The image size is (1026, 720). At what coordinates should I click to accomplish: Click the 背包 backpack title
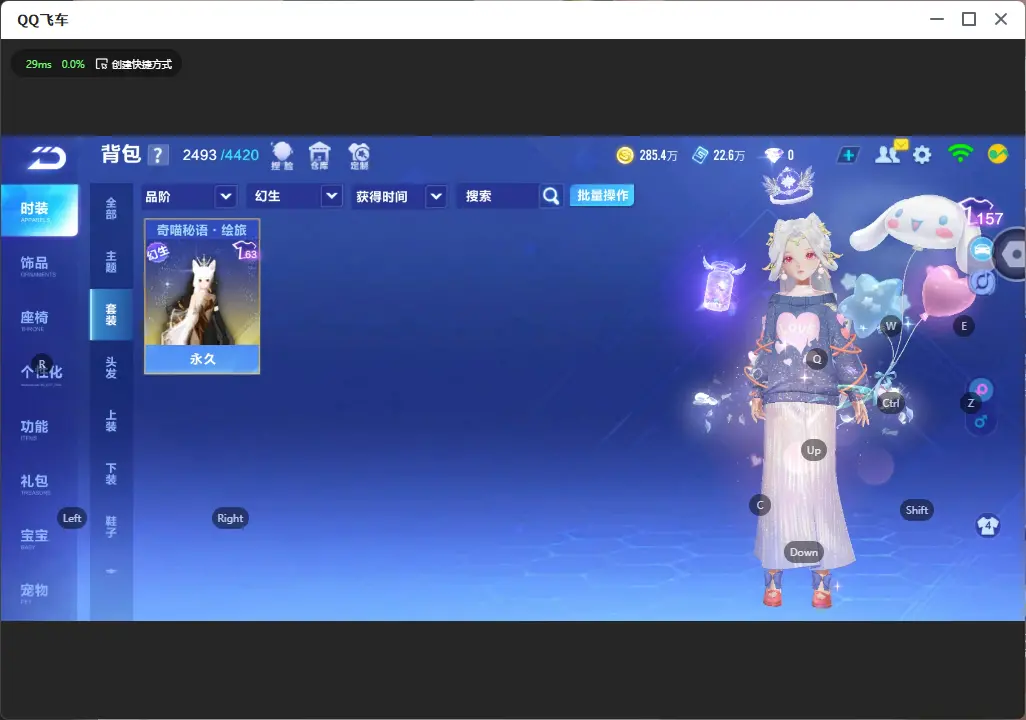click(x=121, y=154)
